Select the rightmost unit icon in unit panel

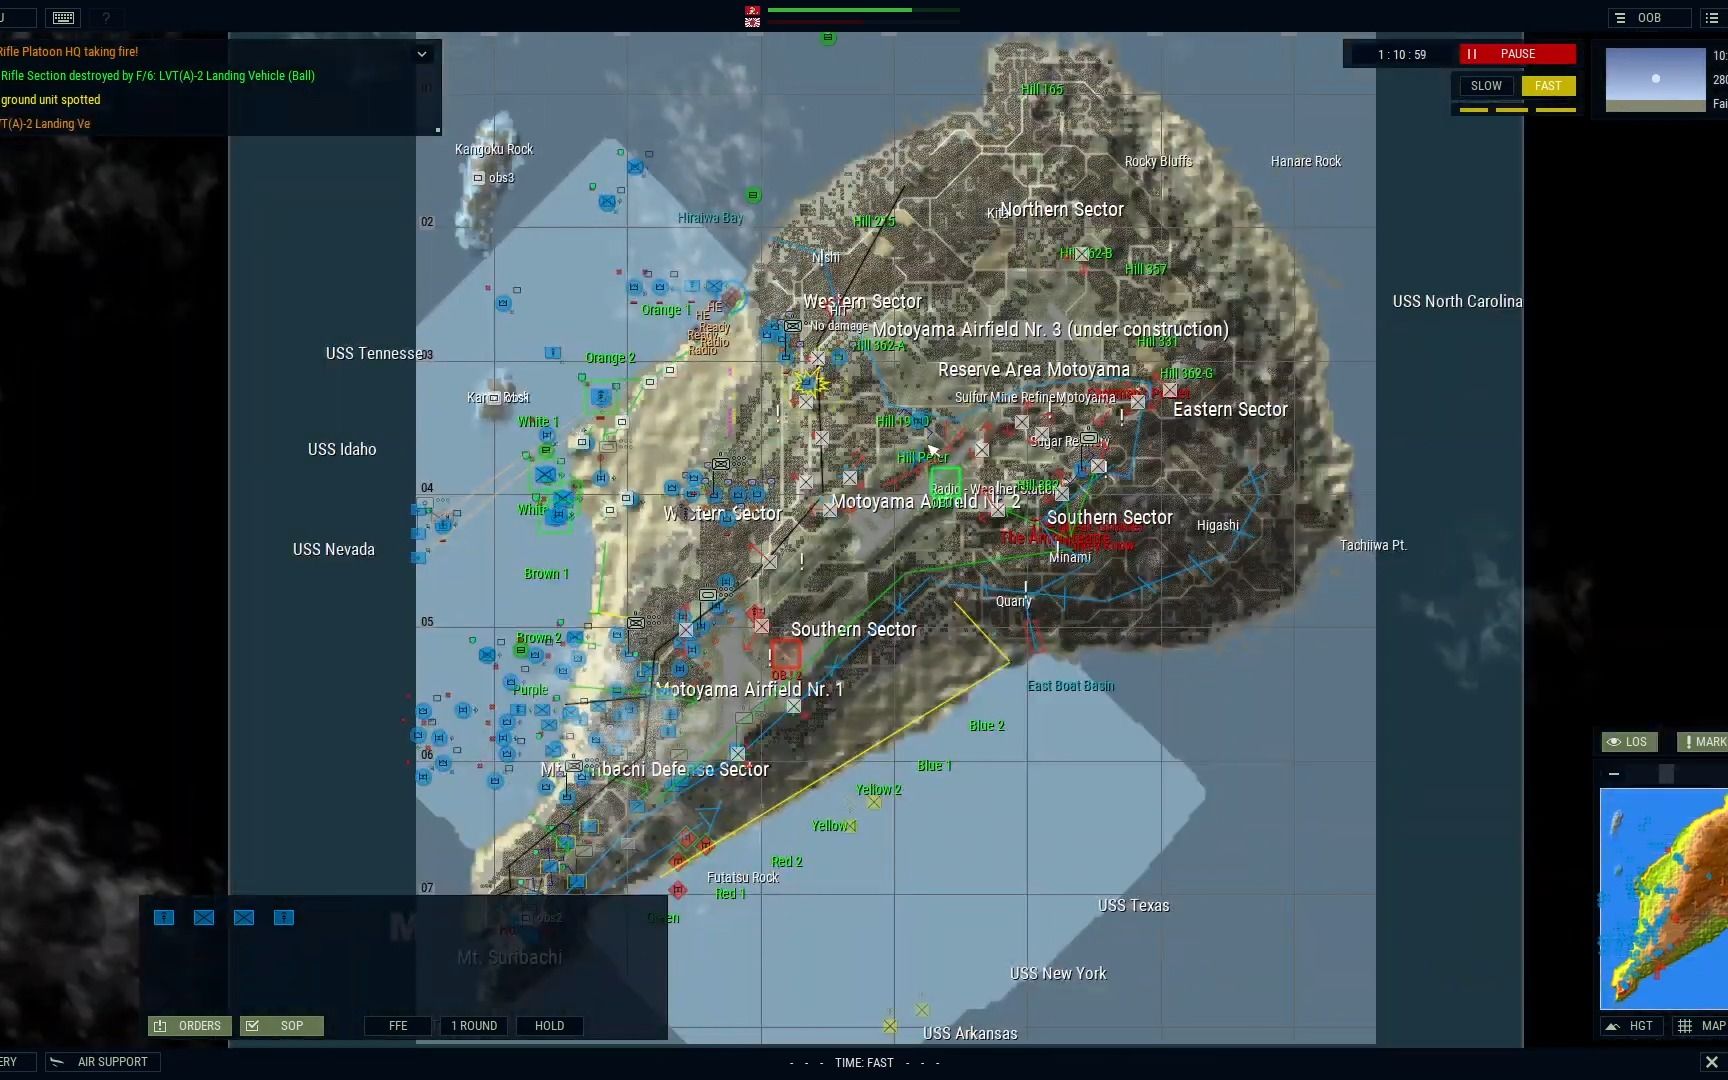pyautogui.click(x=284, y=917)
